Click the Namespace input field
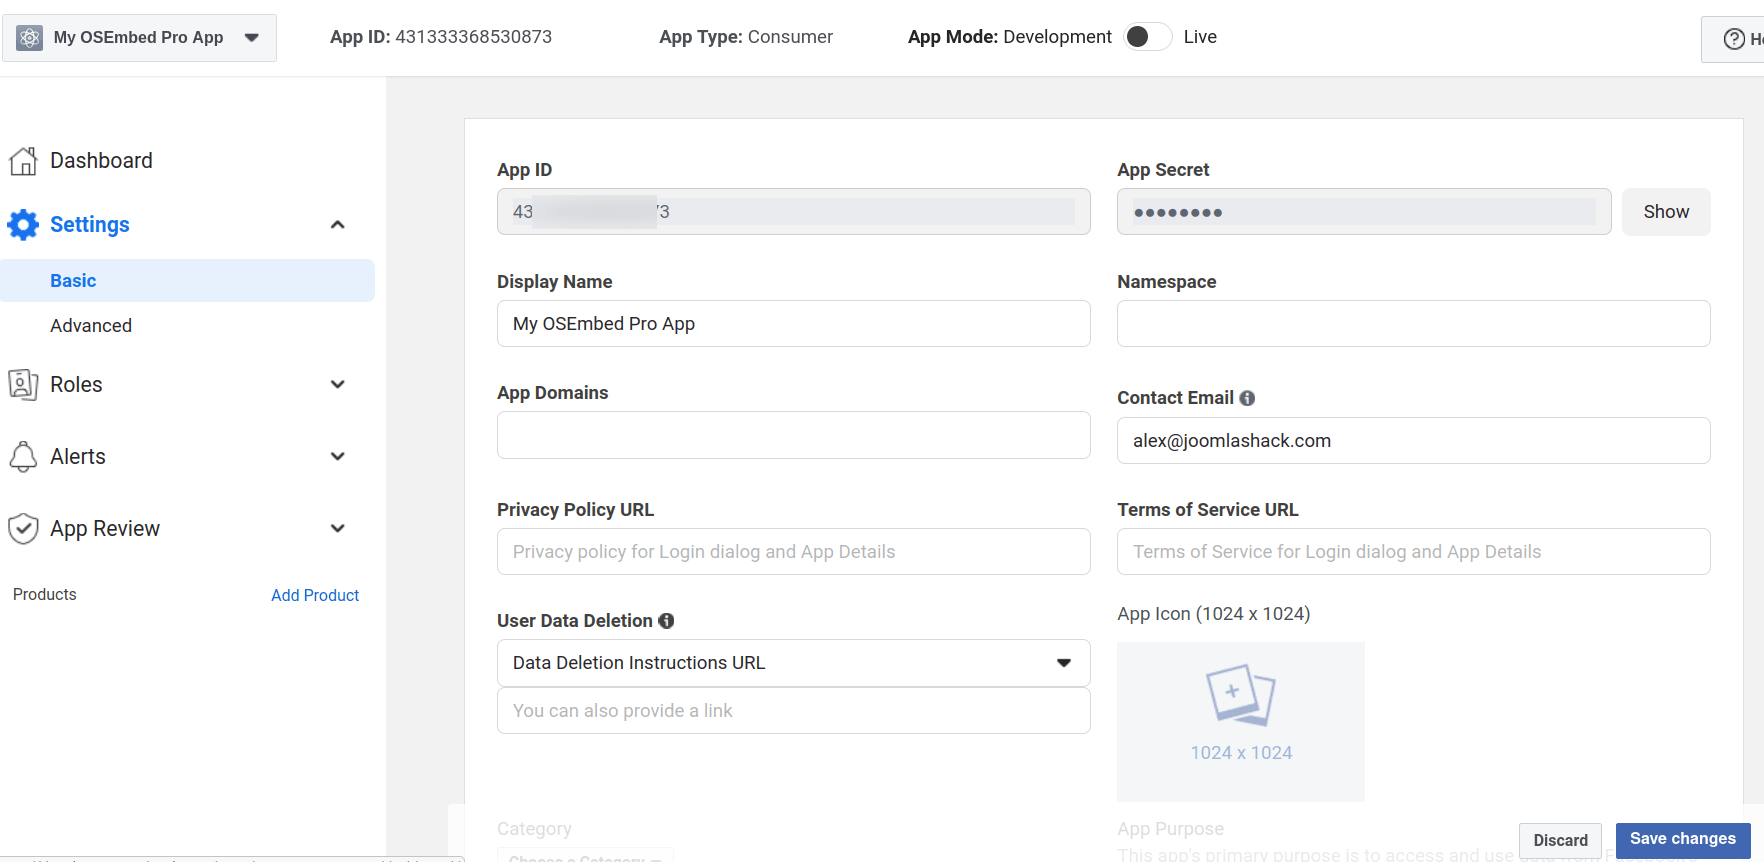1764x862 pixels. pos(1414,324)
